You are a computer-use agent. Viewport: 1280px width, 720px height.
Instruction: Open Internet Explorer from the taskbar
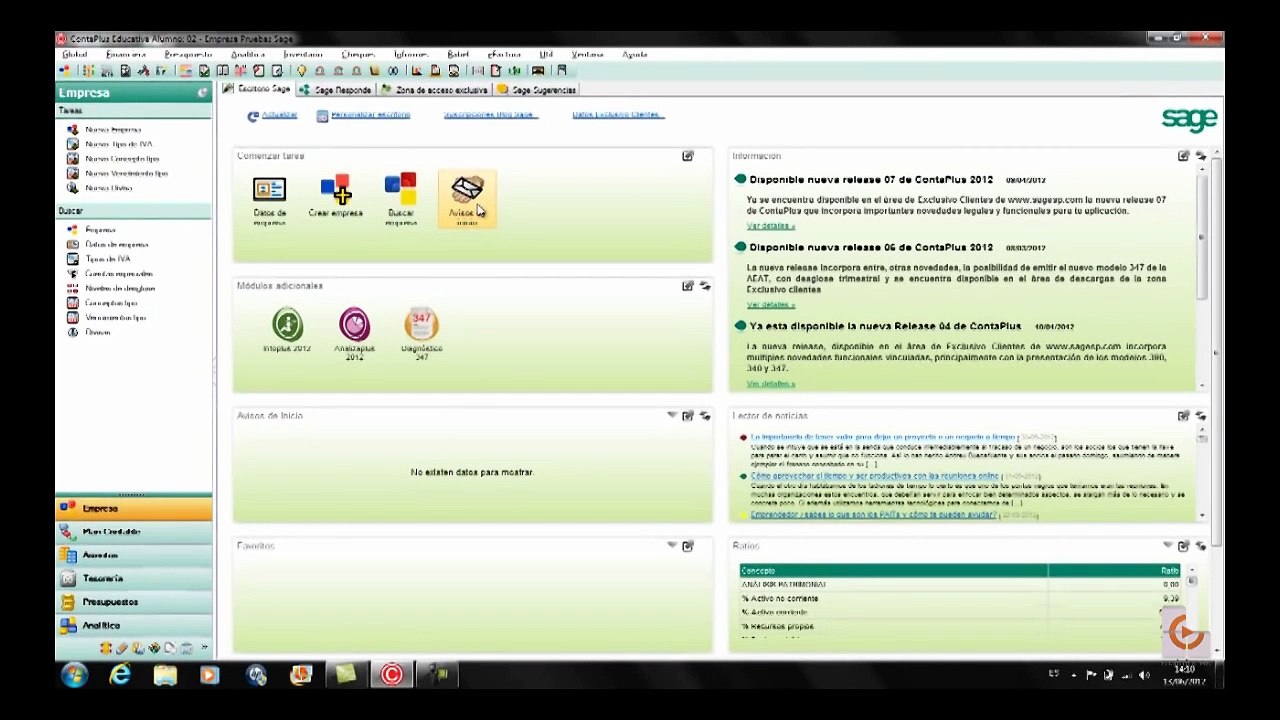120,675
